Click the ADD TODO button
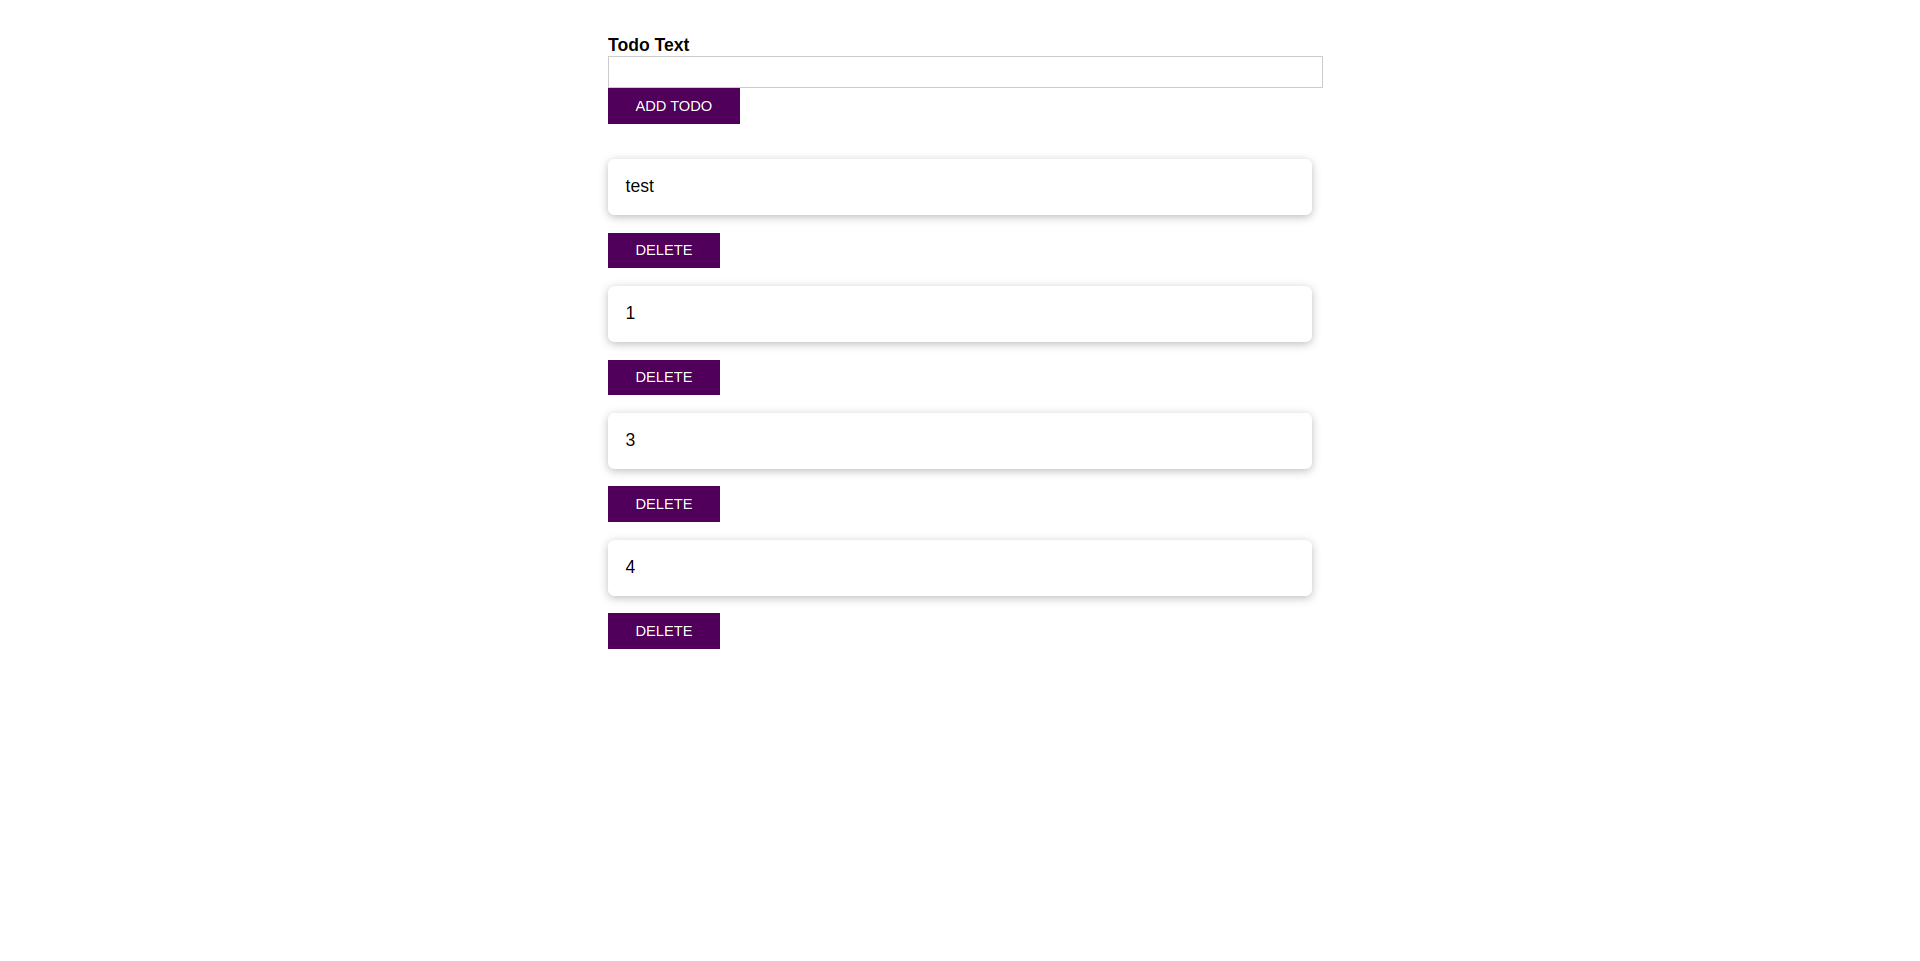 (x=673, y=106)
